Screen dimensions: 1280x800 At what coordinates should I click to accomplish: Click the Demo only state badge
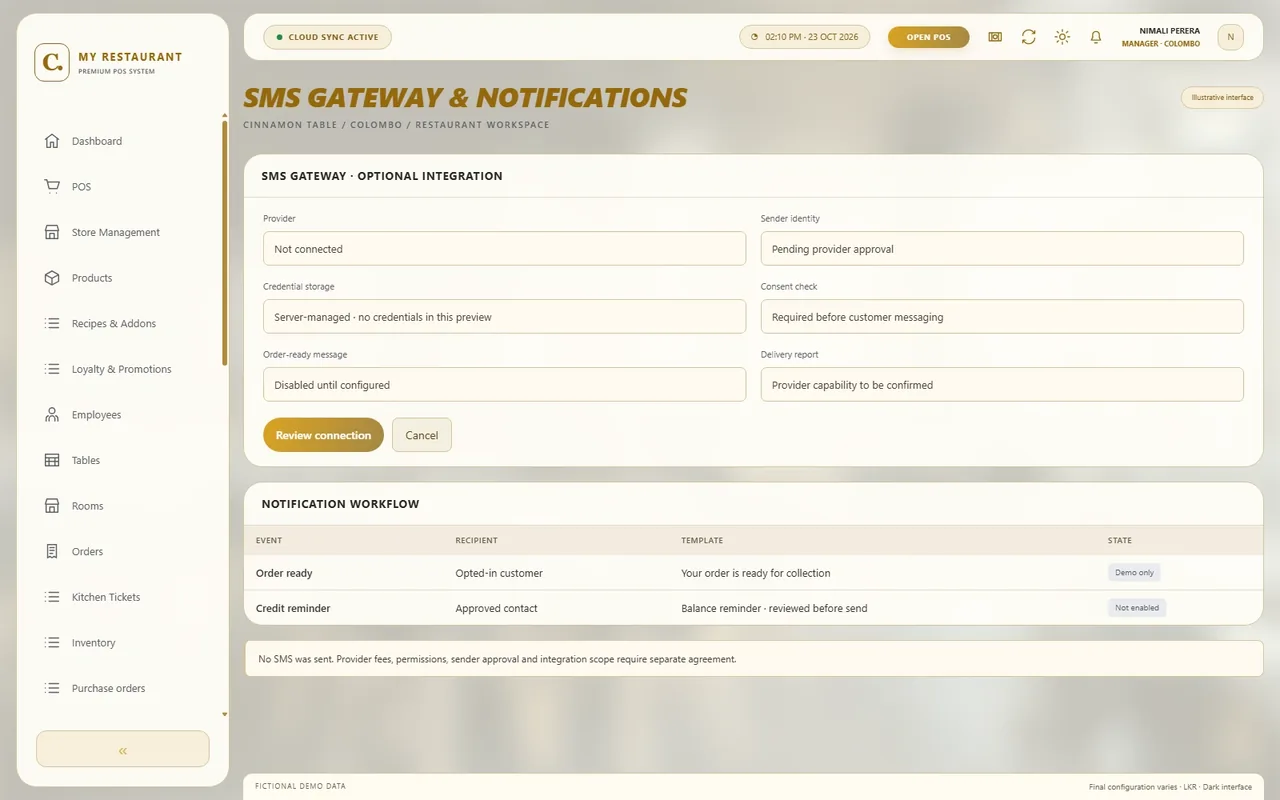pyautogui.click(x=1134, y=573)
